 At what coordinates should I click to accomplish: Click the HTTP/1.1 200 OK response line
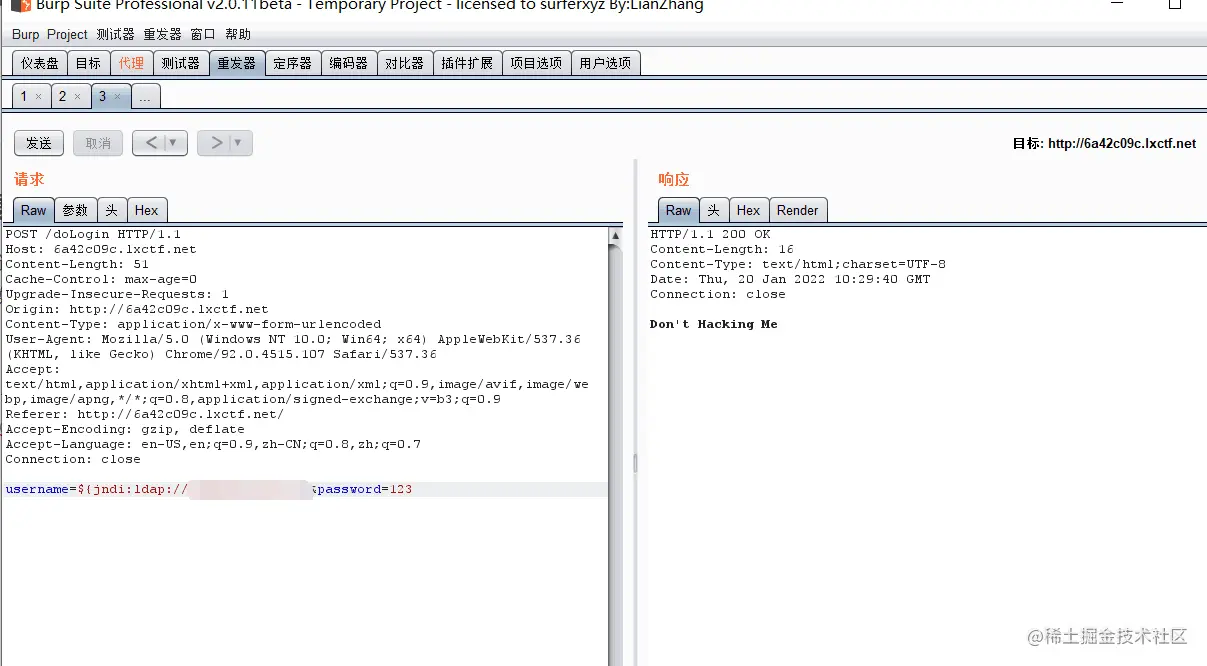(710, 234)
